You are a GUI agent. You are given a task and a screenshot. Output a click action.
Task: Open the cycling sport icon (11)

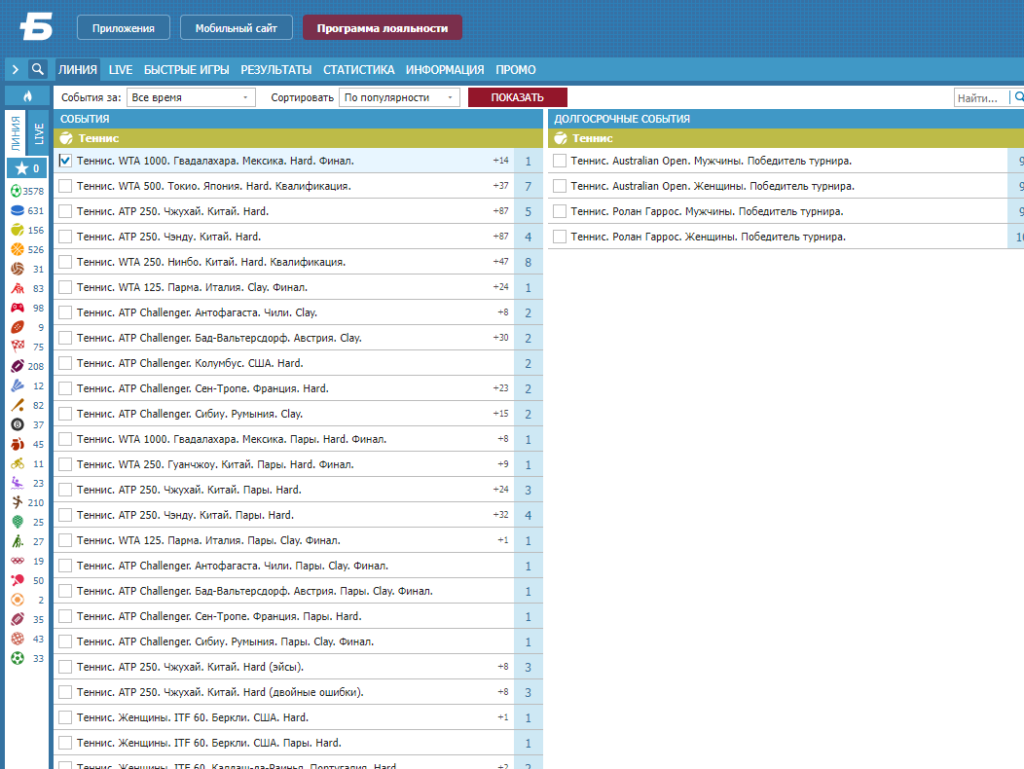pyautogui.click(x=17, y=463)
